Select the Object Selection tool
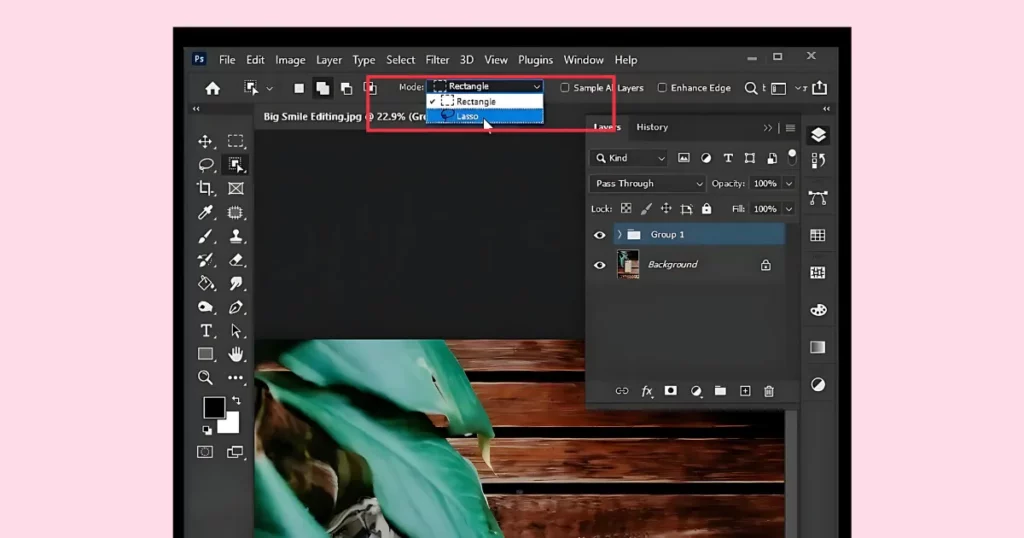The image size is (1024, 538). [235, 165]
